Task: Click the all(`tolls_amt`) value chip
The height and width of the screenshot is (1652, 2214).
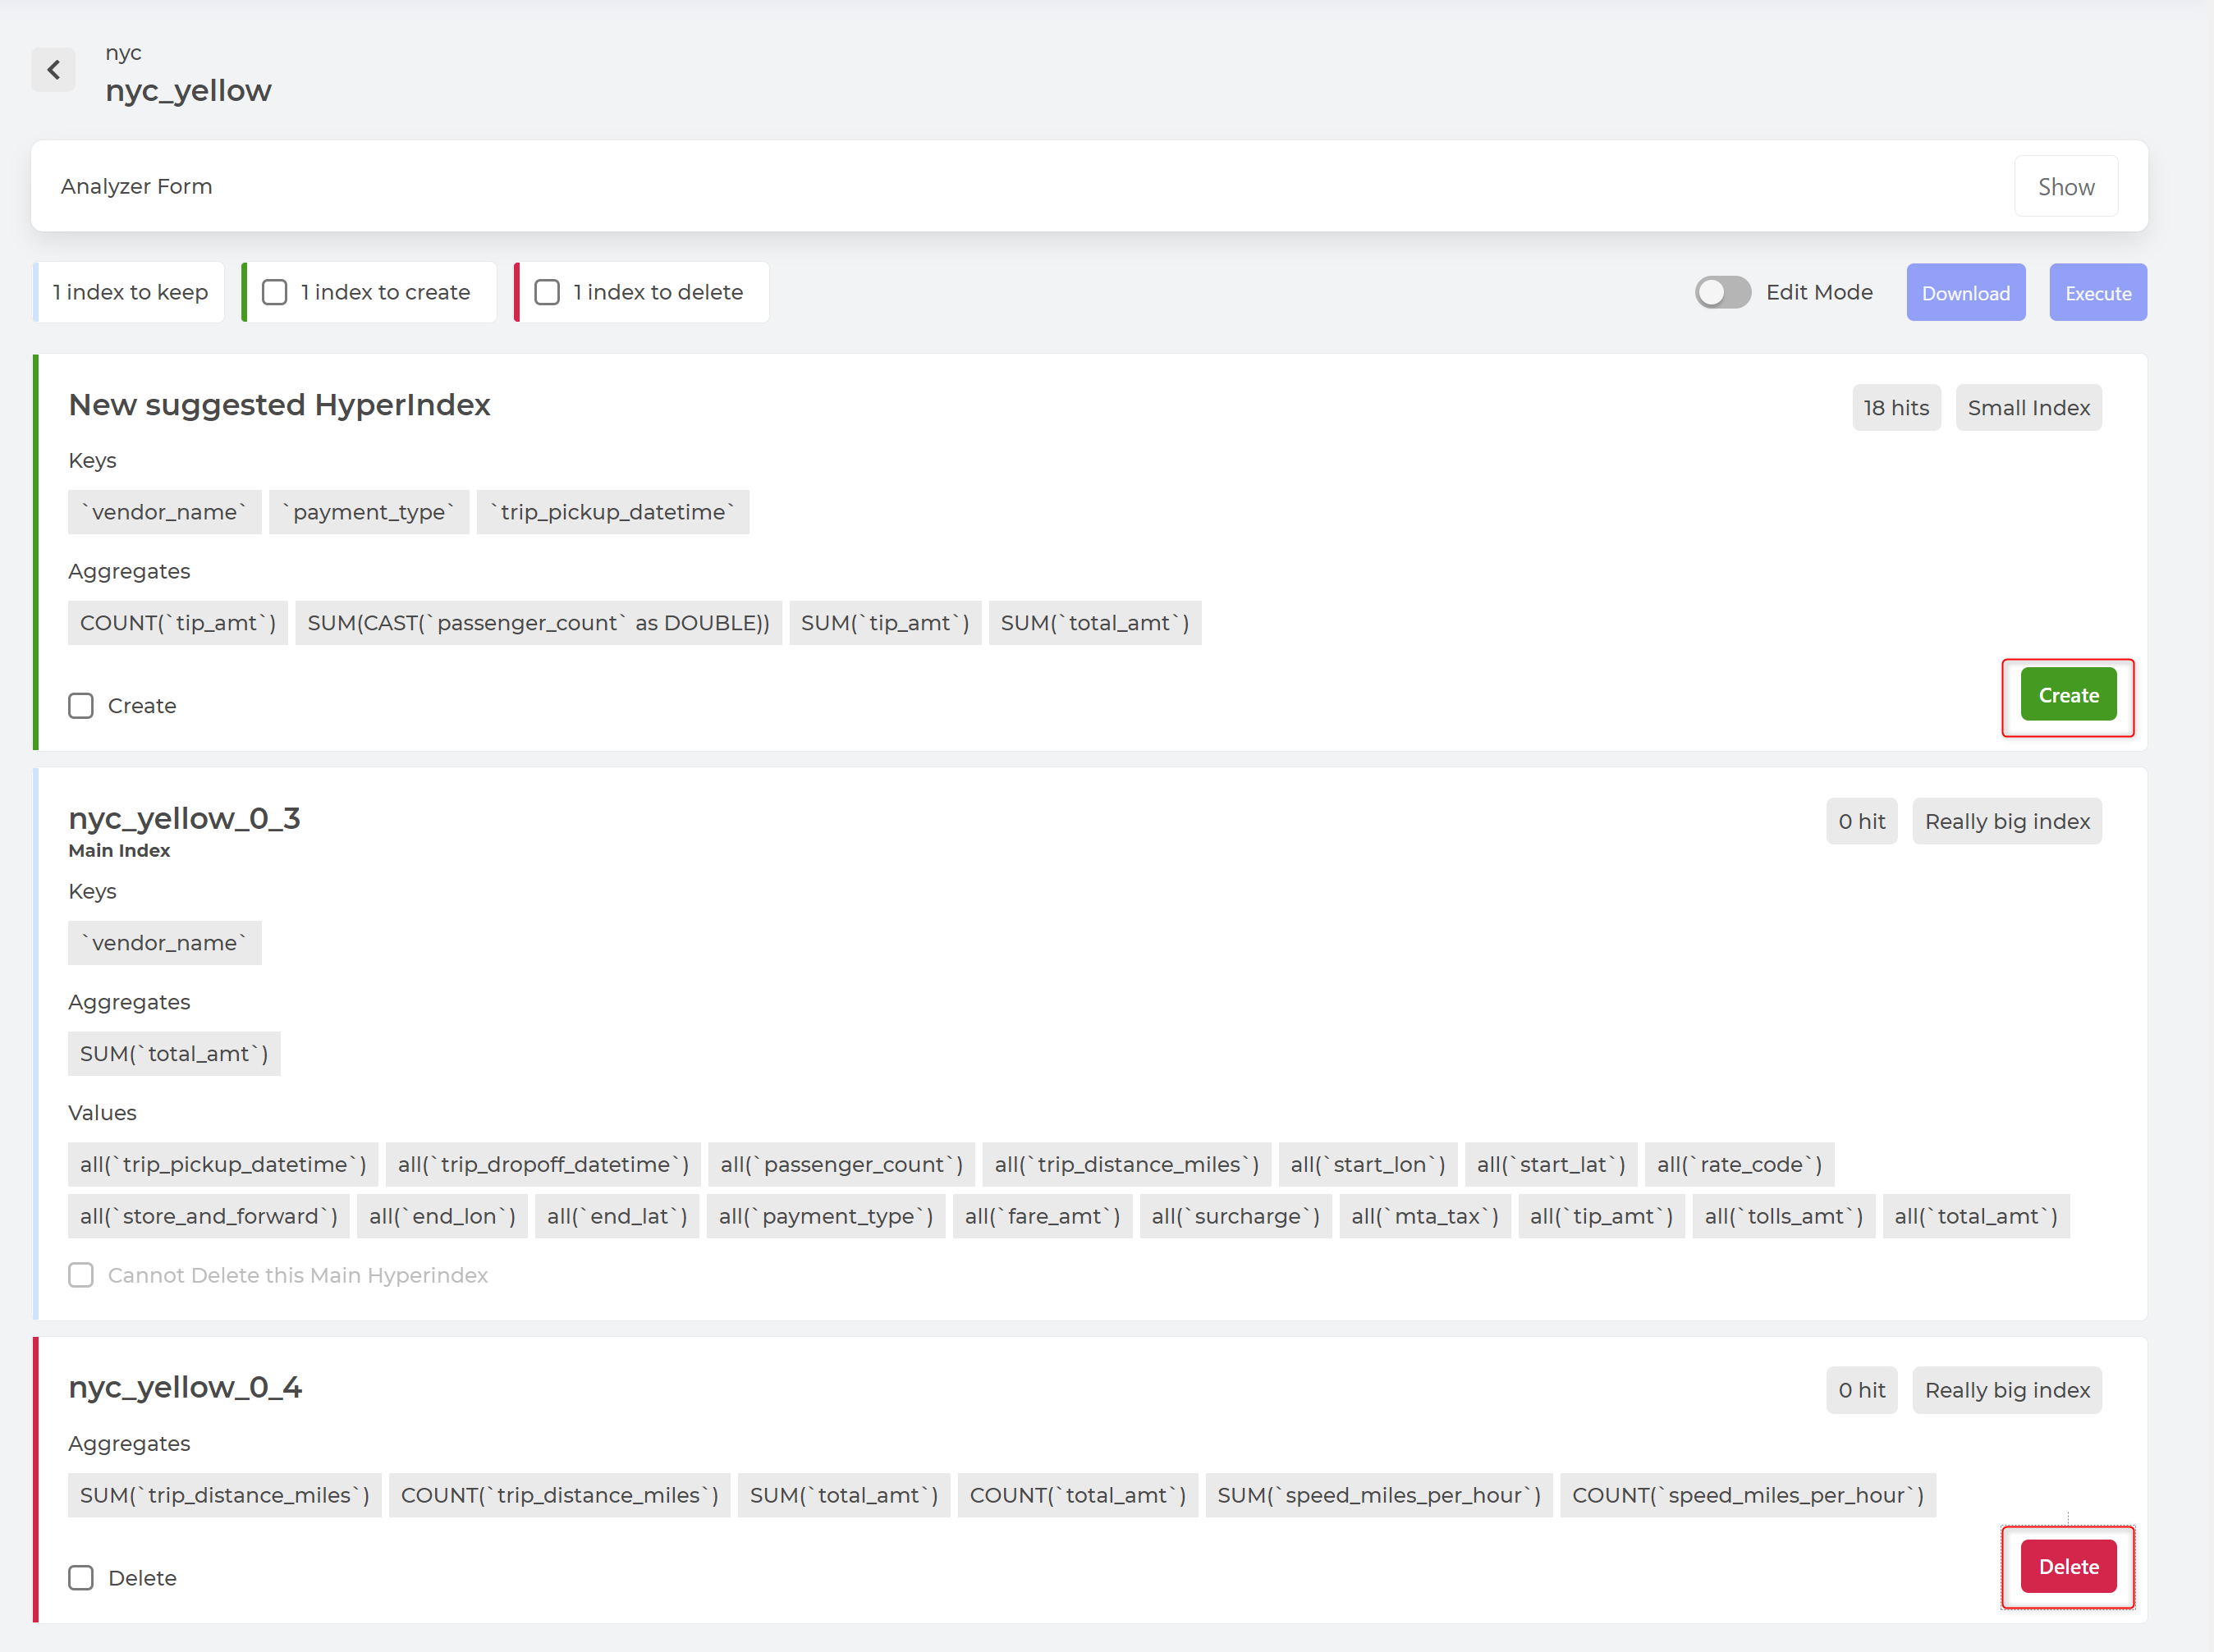Action: point(1784,1216)
